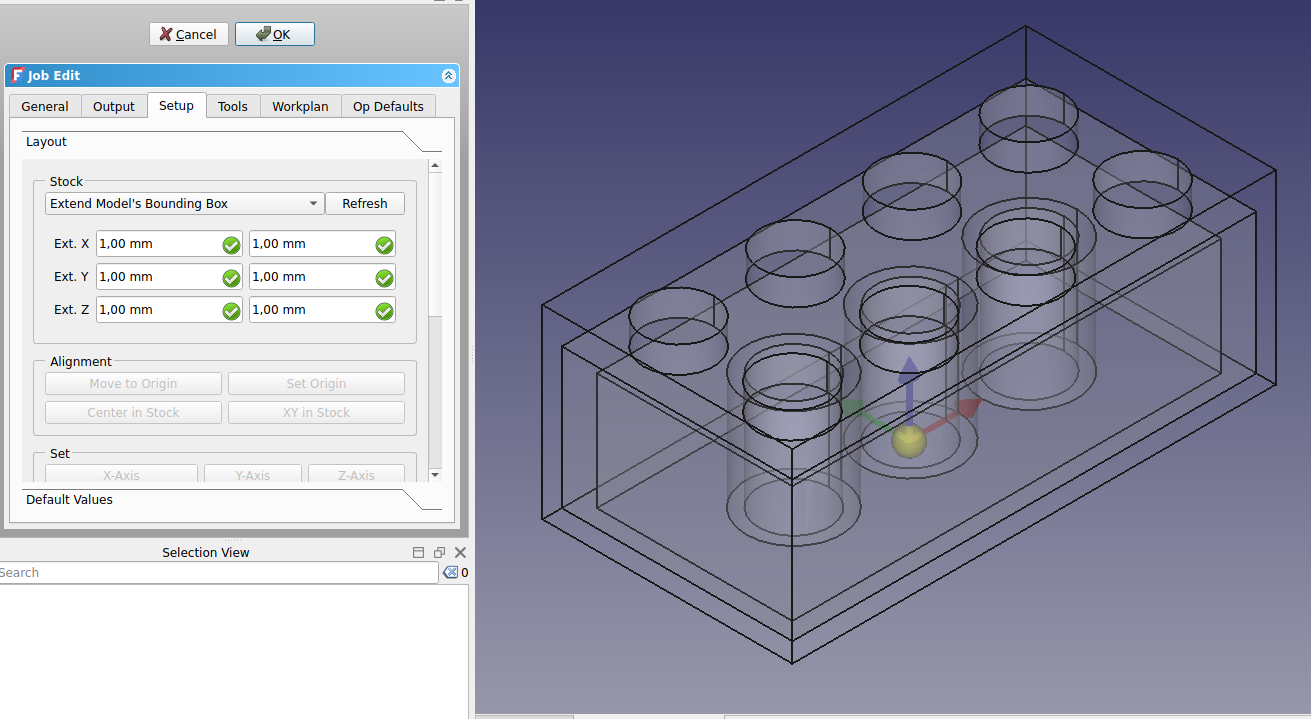Viewport: 1311px width, 719px height.
Task: Confirm the job with OK button
Action: pos(275,34)
